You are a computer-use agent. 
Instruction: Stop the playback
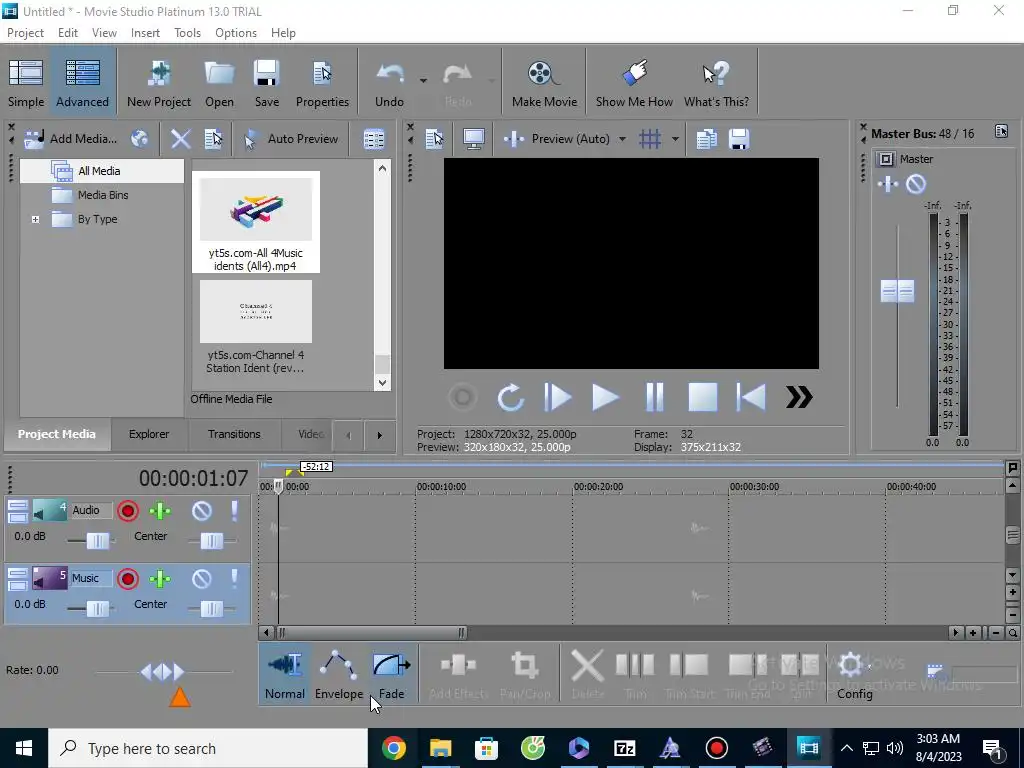[703, 397]
